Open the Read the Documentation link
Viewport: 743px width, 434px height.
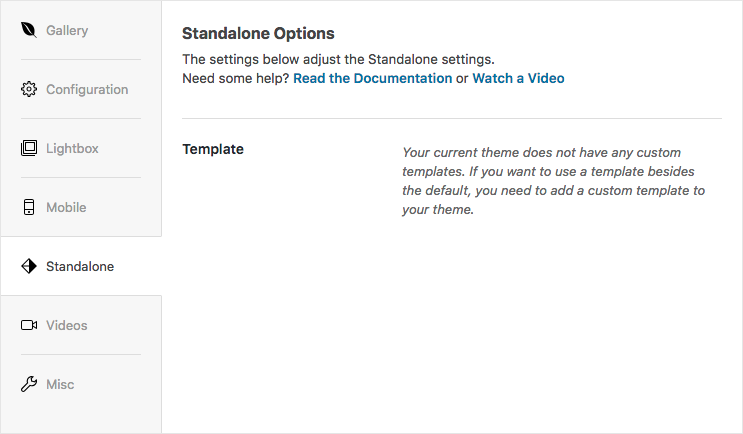pos(372,78)
